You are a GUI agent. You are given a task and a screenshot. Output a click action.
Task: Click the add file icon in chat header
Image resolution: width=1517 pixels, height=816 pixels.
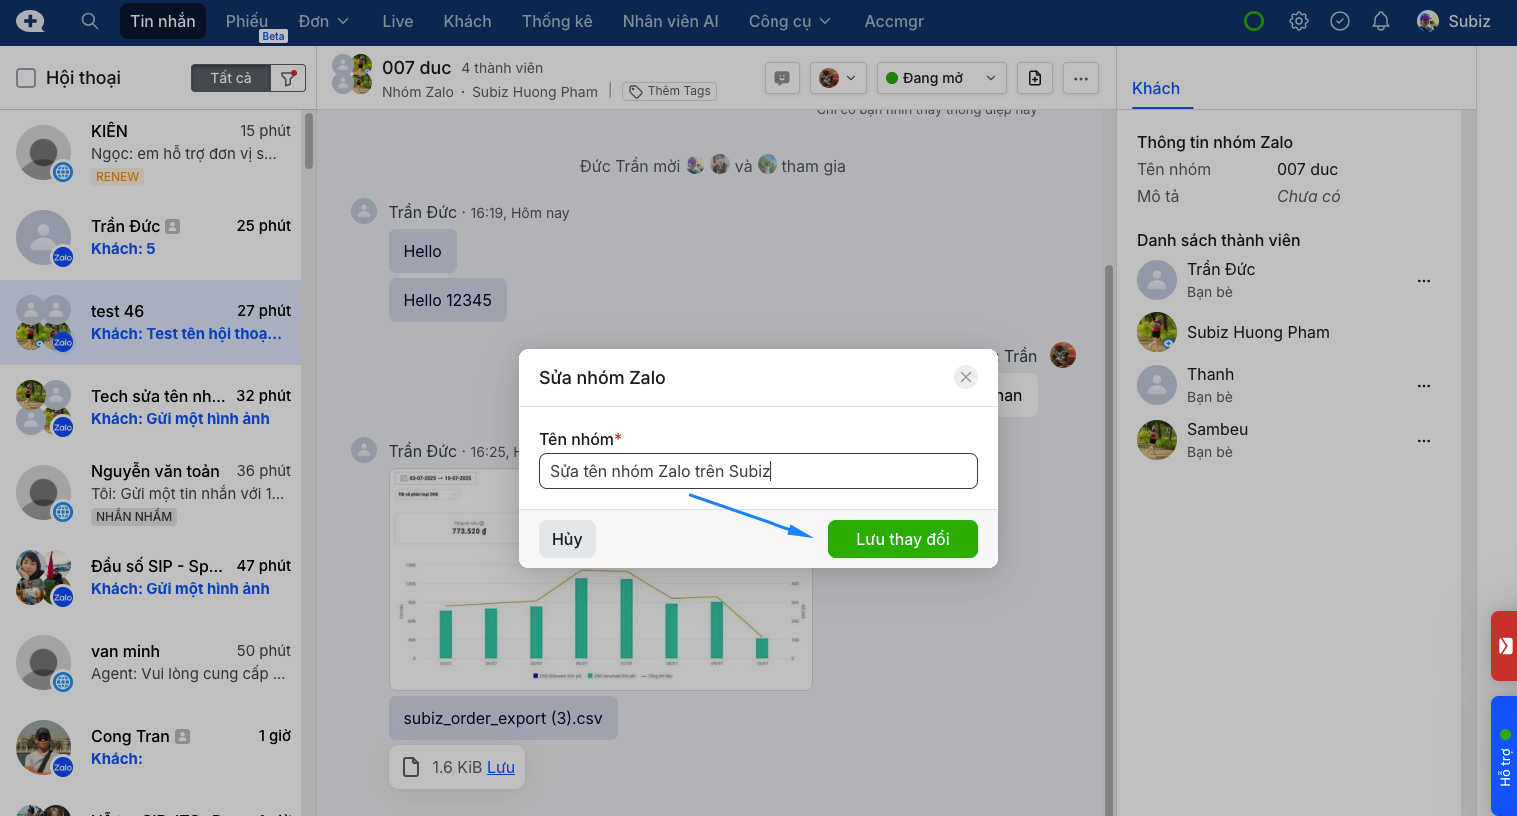pos(1035,78)
